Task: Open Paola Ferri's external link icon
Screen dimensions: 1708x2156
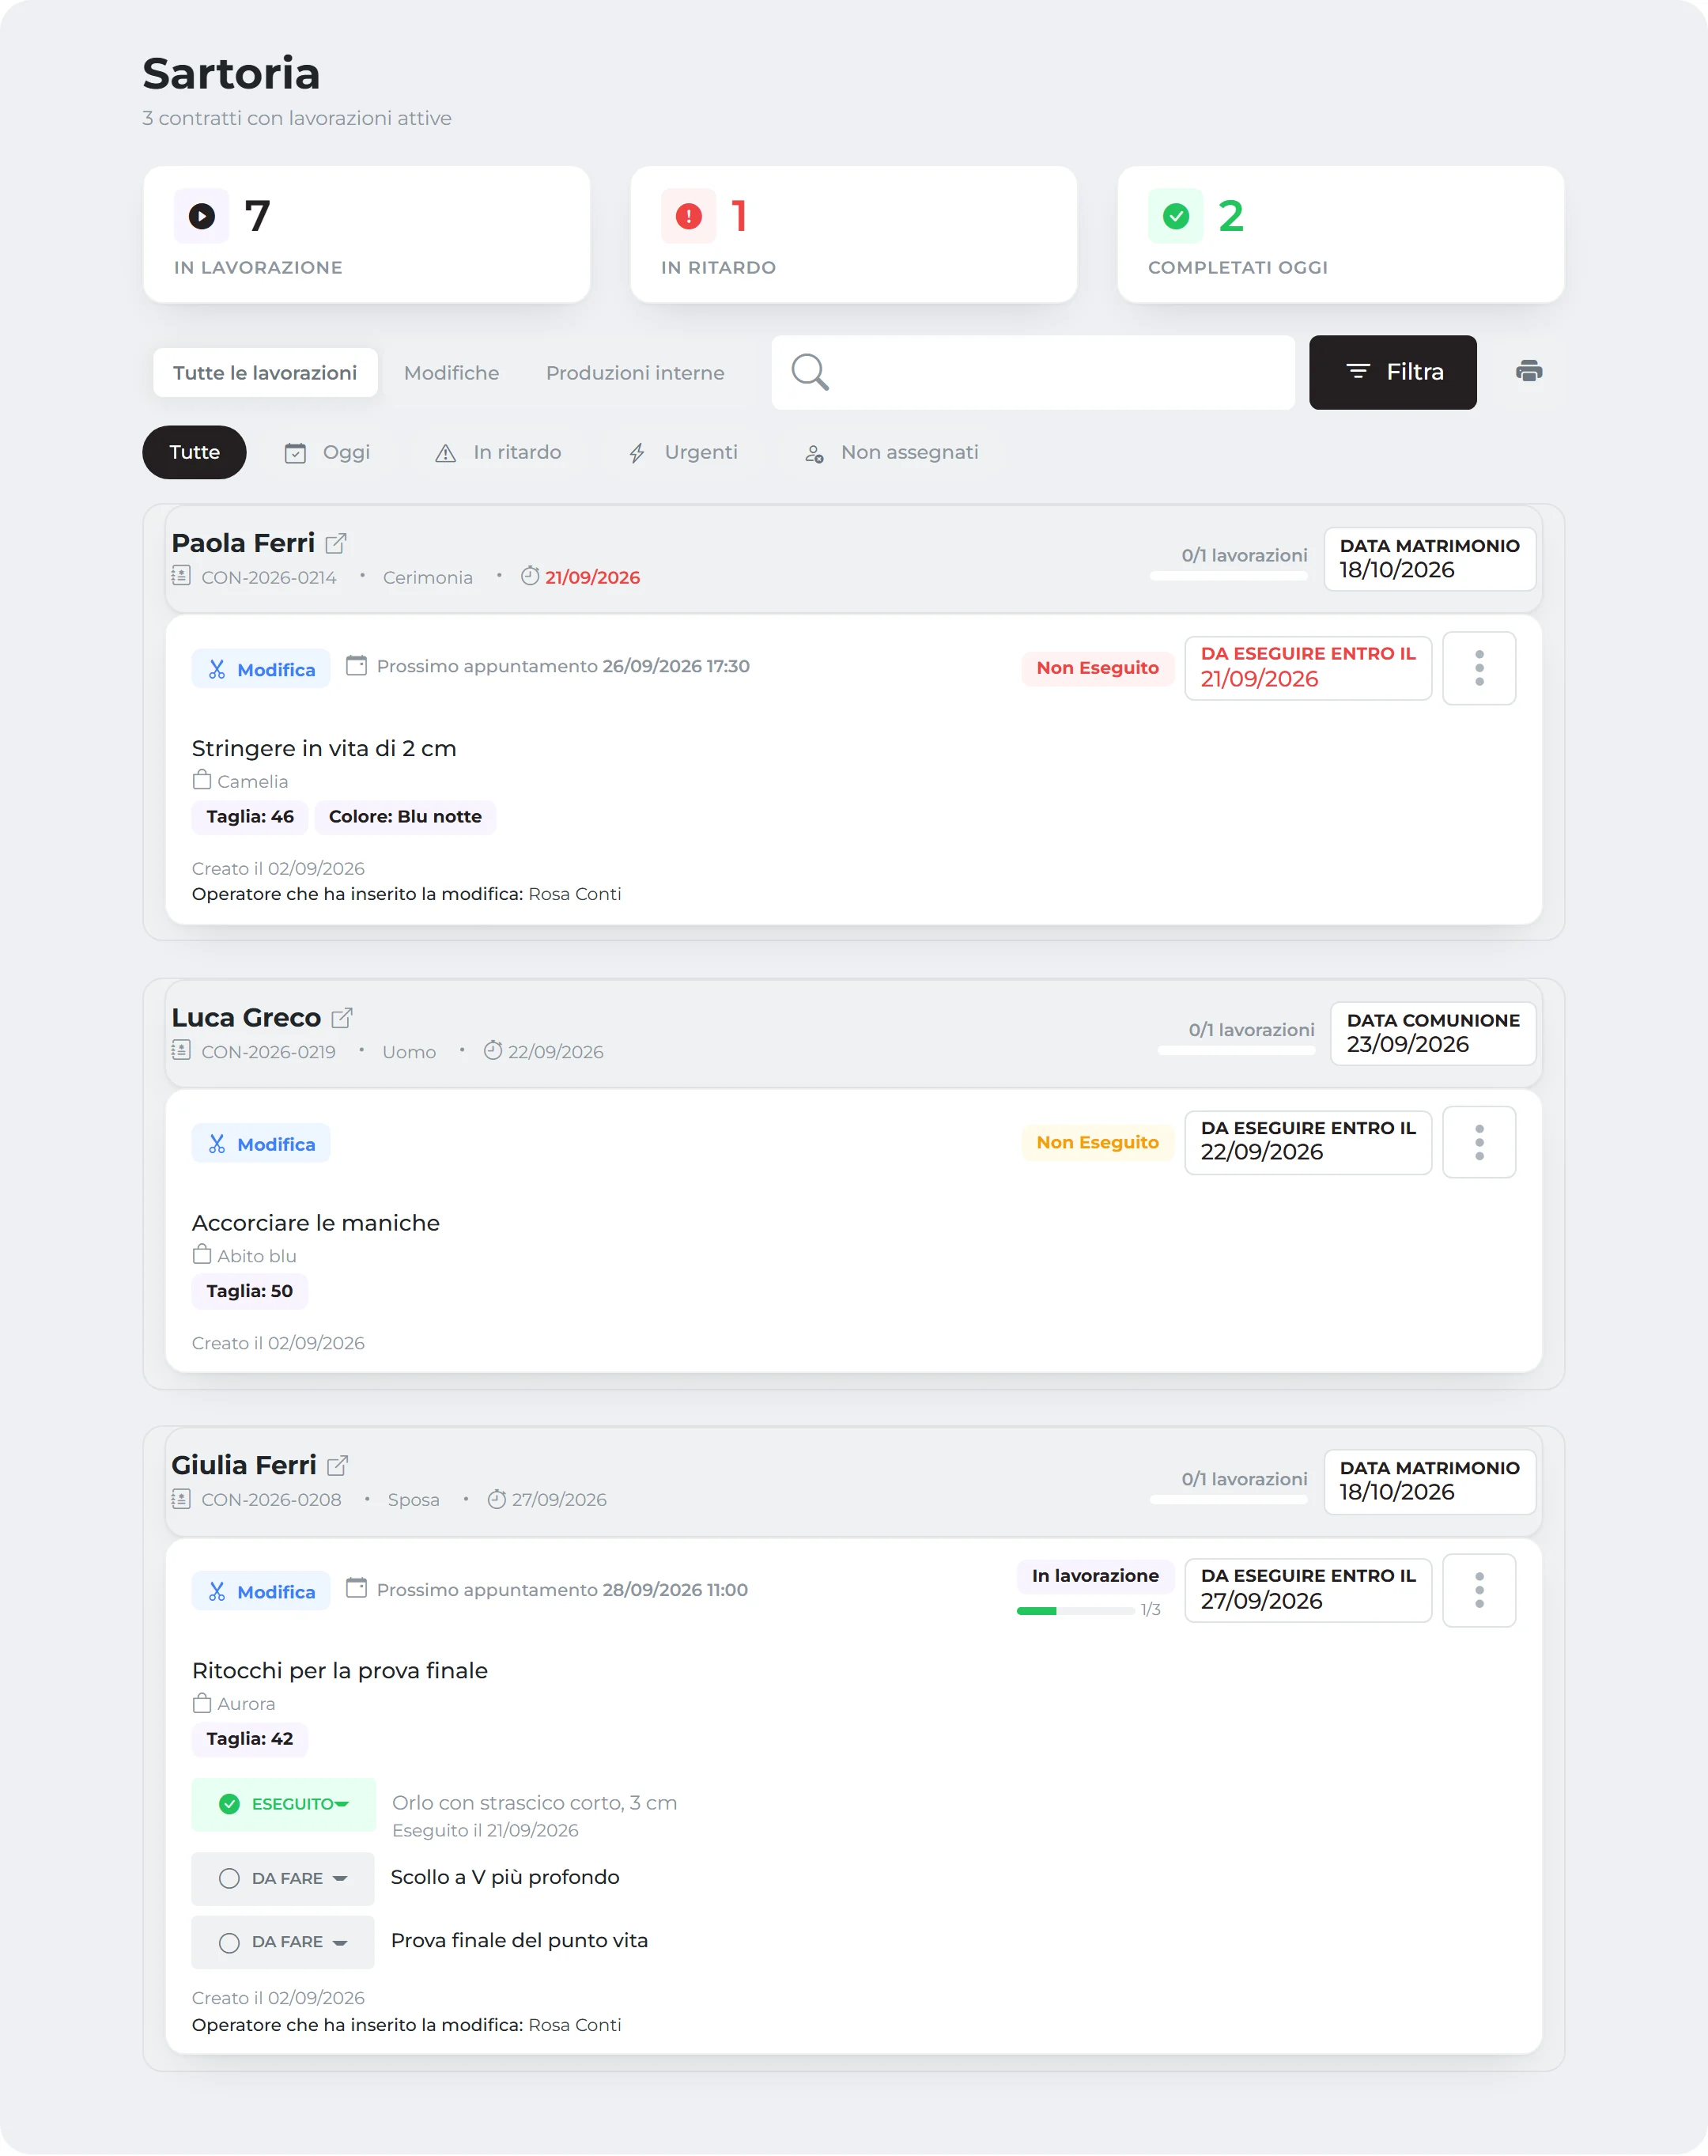Action: [336, 543]
